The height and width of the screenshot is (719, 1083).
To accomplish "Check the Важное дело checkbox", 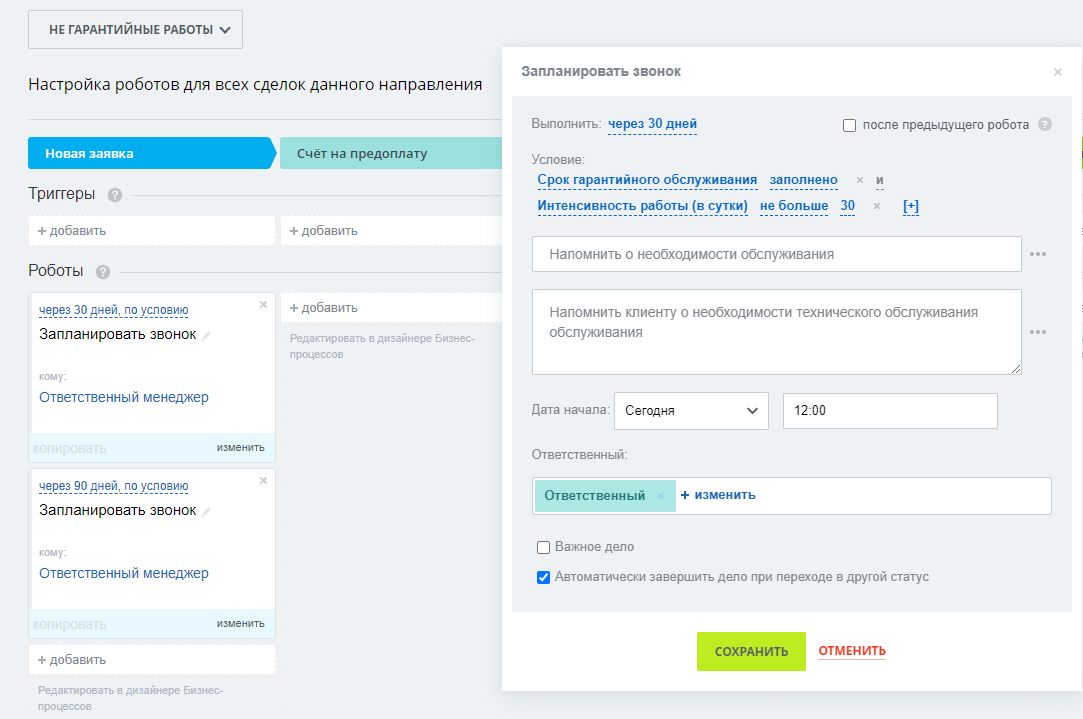I will coord(544,547).
